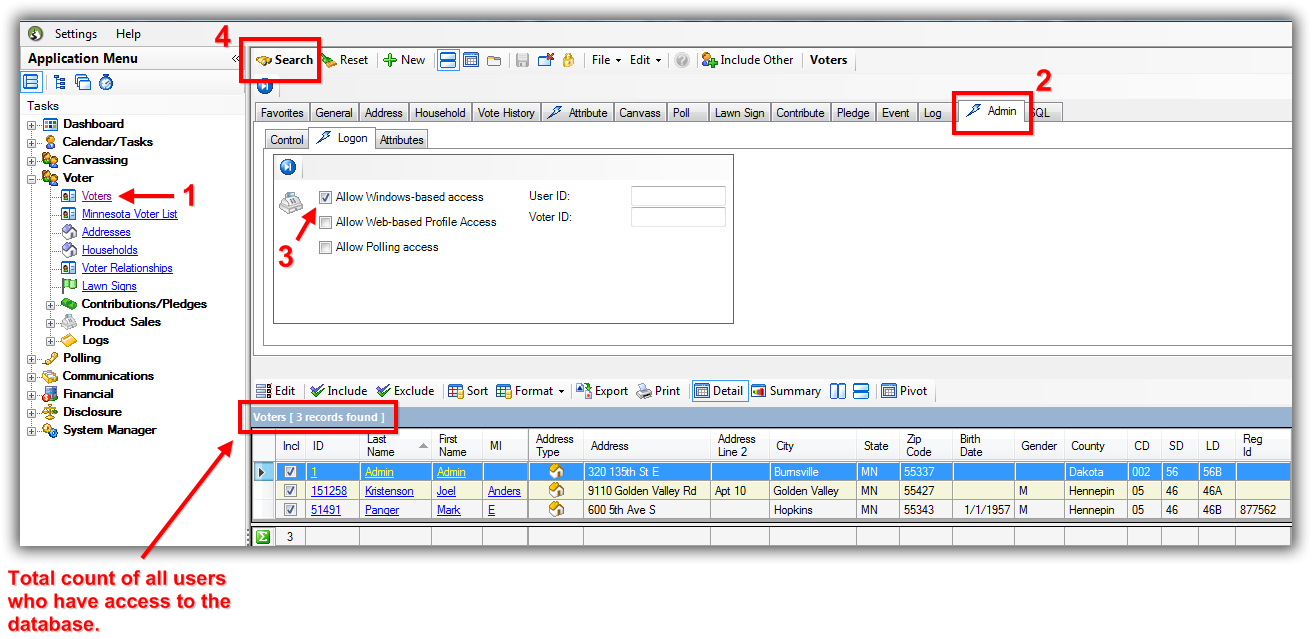
Task: Click the User ID input field
Action: pyautogui.click(x=678, y=197)
